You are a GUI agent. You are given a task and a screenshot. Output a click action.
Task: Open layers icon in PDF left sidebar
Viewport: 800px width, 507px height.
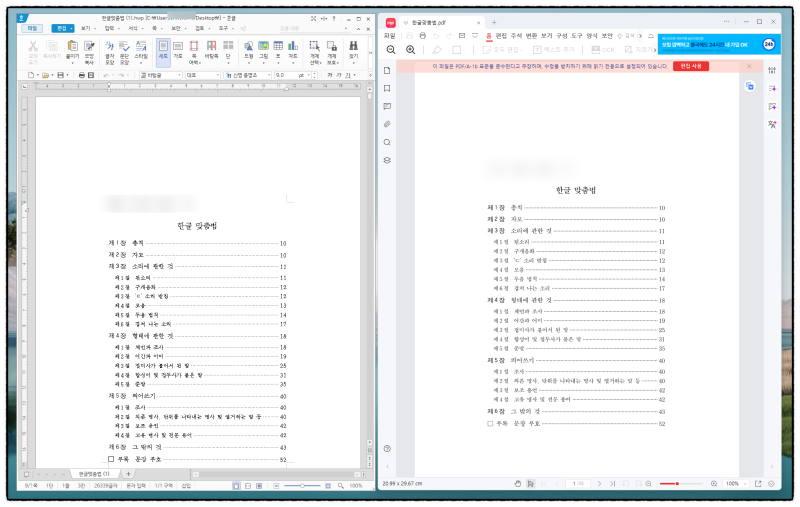pyautogui.click(x=387, y=160)
